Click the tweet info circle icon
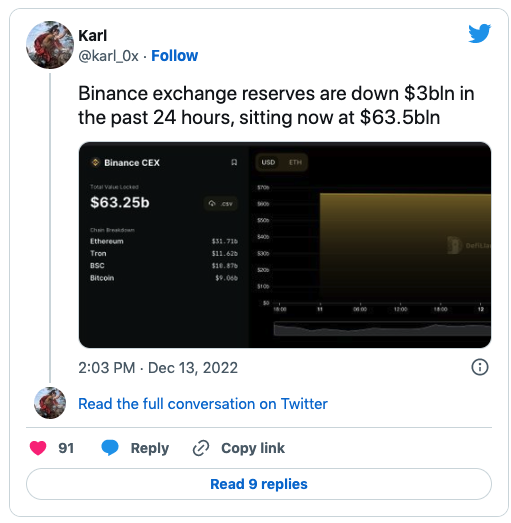Image resolution: width=511 pixels, height=523 pixels. coord(479,367)
